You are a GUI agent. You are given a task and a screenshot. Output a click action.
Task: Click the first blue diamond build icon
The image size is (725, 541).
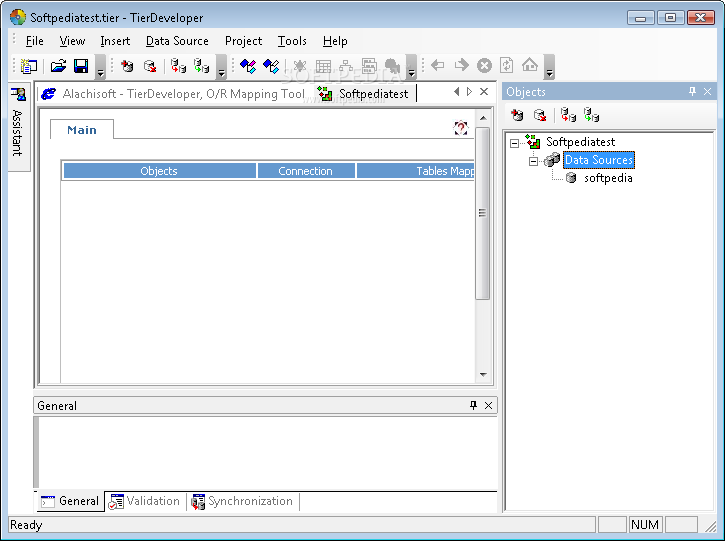[248, 66]
